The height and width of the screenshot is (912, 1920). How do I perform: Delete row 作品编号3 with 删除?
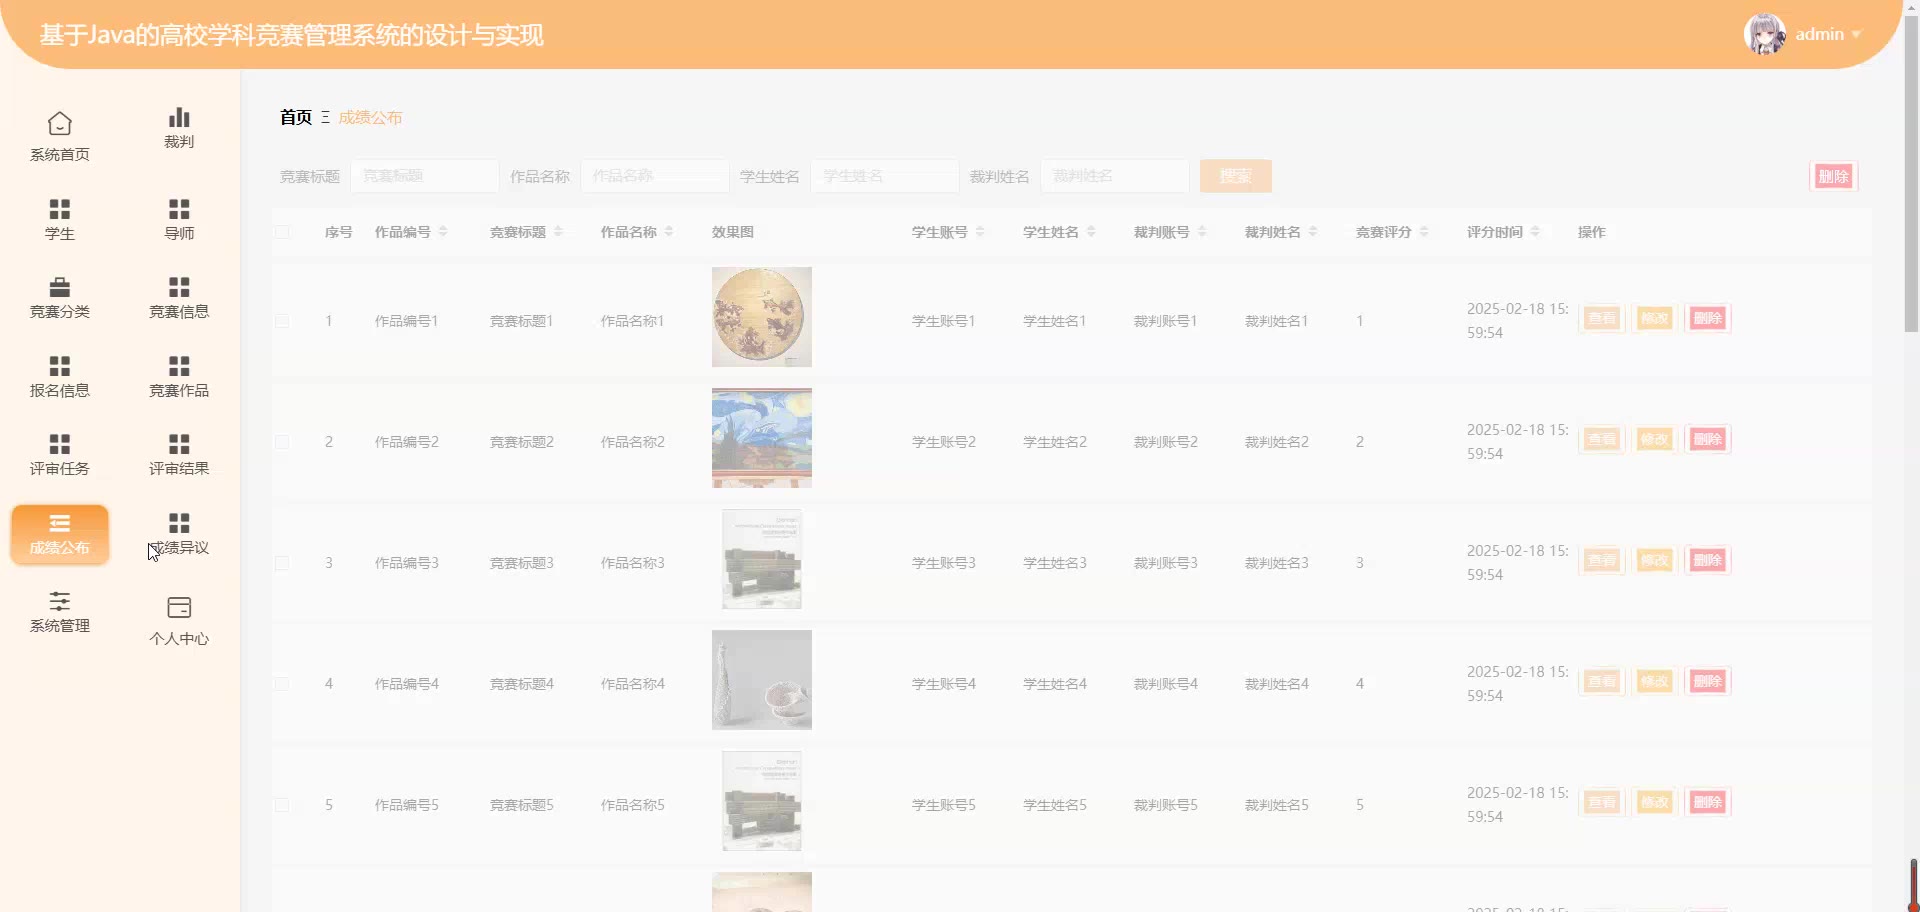(1708, 561)
